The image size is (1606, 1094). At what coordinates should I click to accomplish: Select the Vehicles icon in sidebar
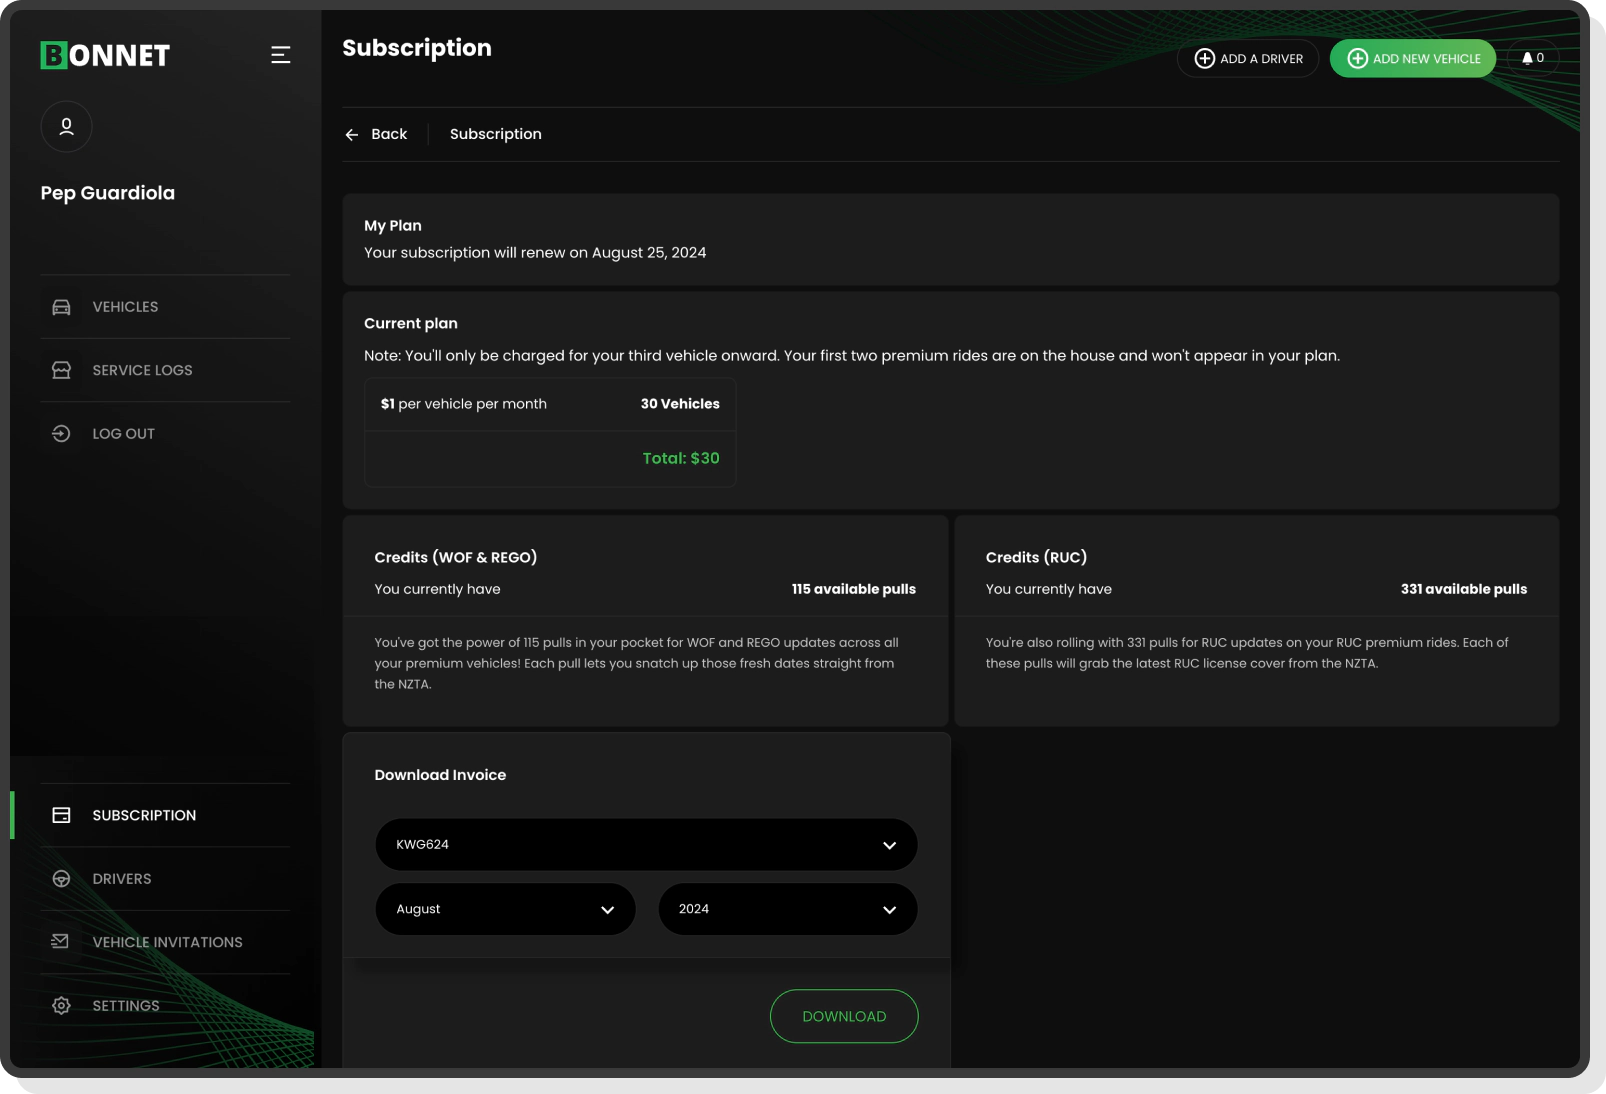point(61,307)
